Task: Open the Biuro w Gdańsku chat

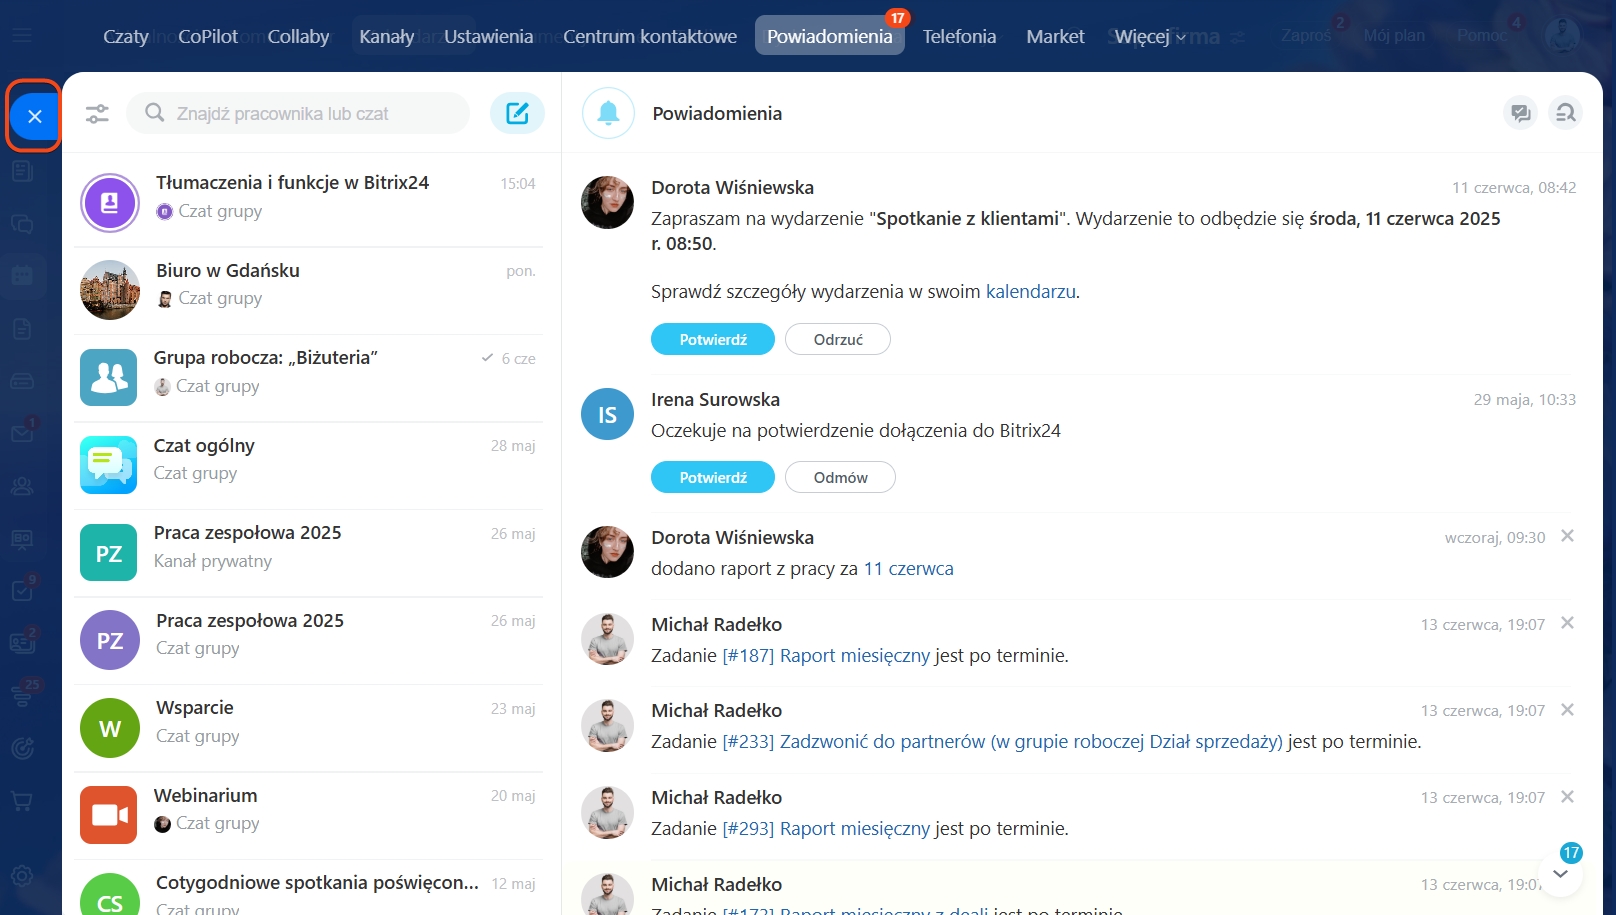Action: [x=309, y=290]
